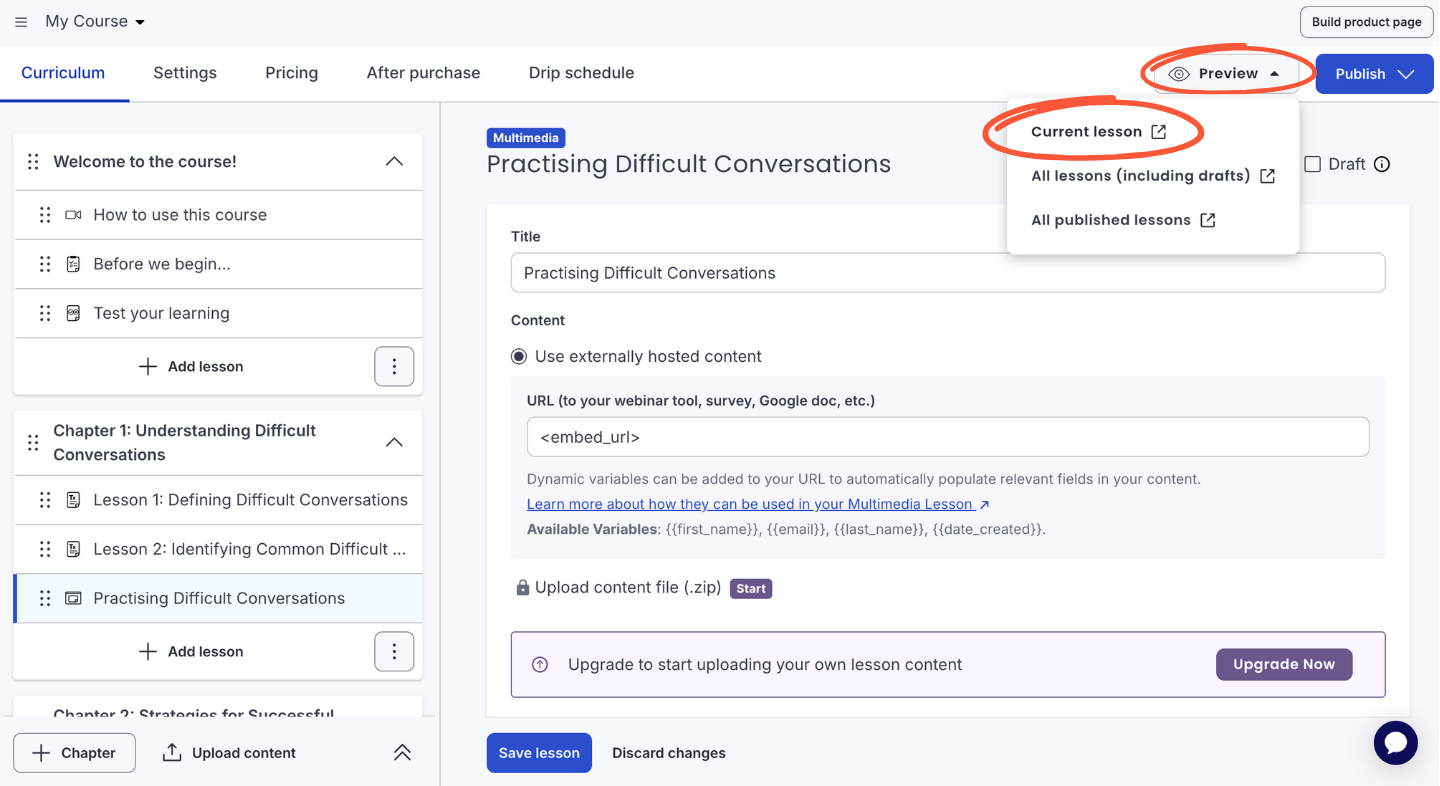The height and width of the screenshot is (786, 1440).
Task: Click the embed URL input field
Action: (947, 437)
